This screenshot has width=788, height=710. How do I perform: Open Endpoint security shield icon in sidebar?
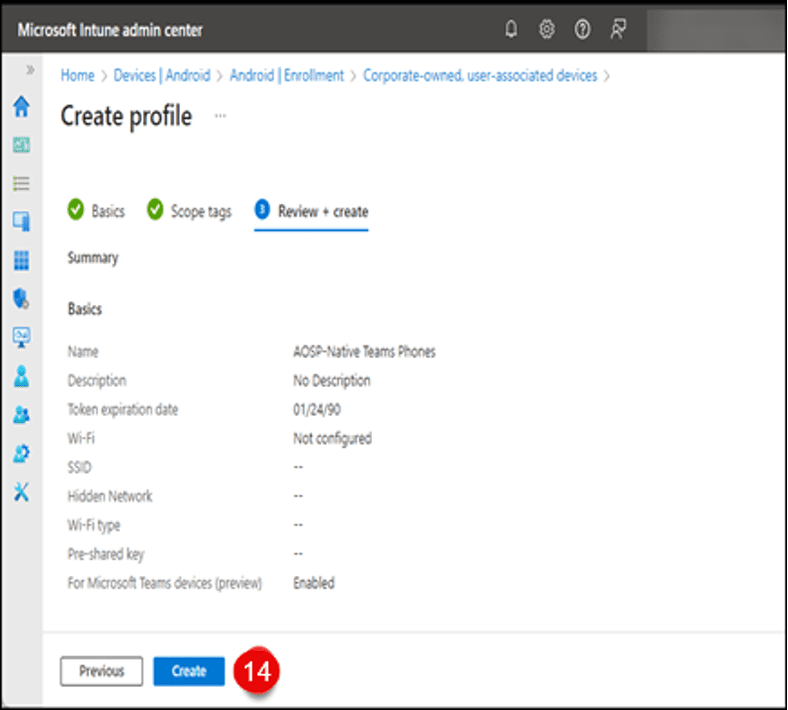21,298
